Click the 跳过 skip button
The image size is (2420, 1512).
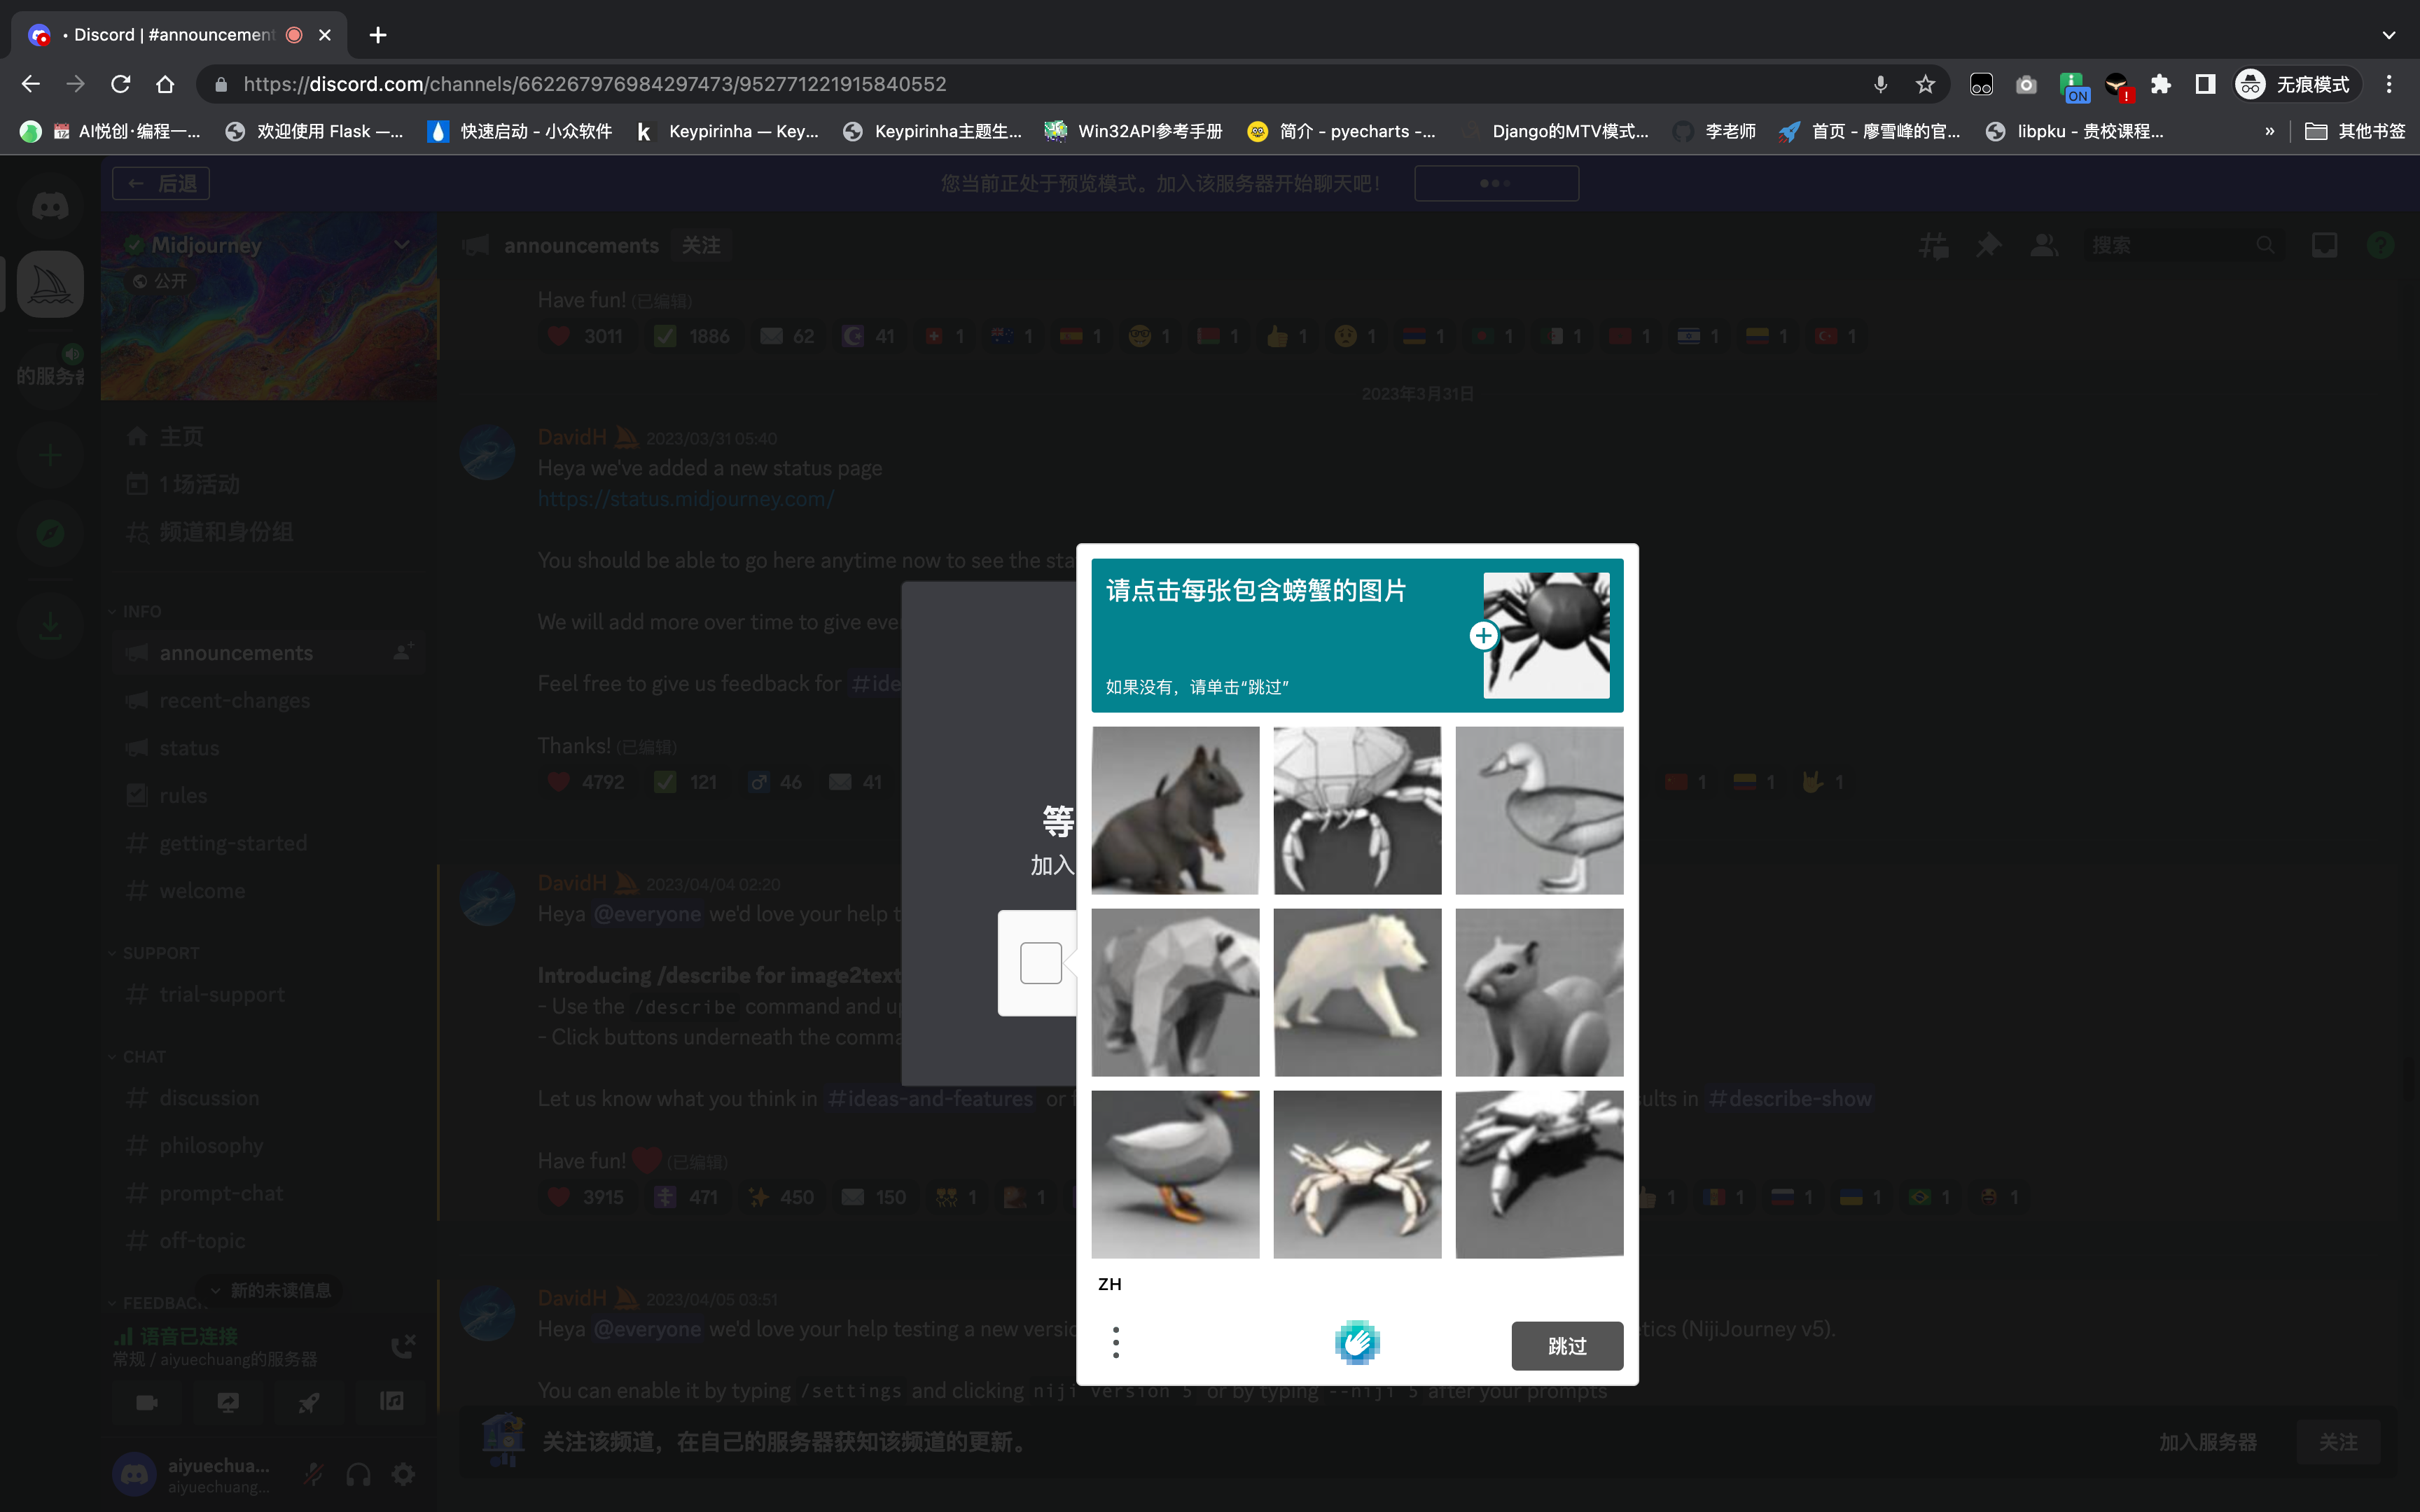[x=1567, y=1346]
